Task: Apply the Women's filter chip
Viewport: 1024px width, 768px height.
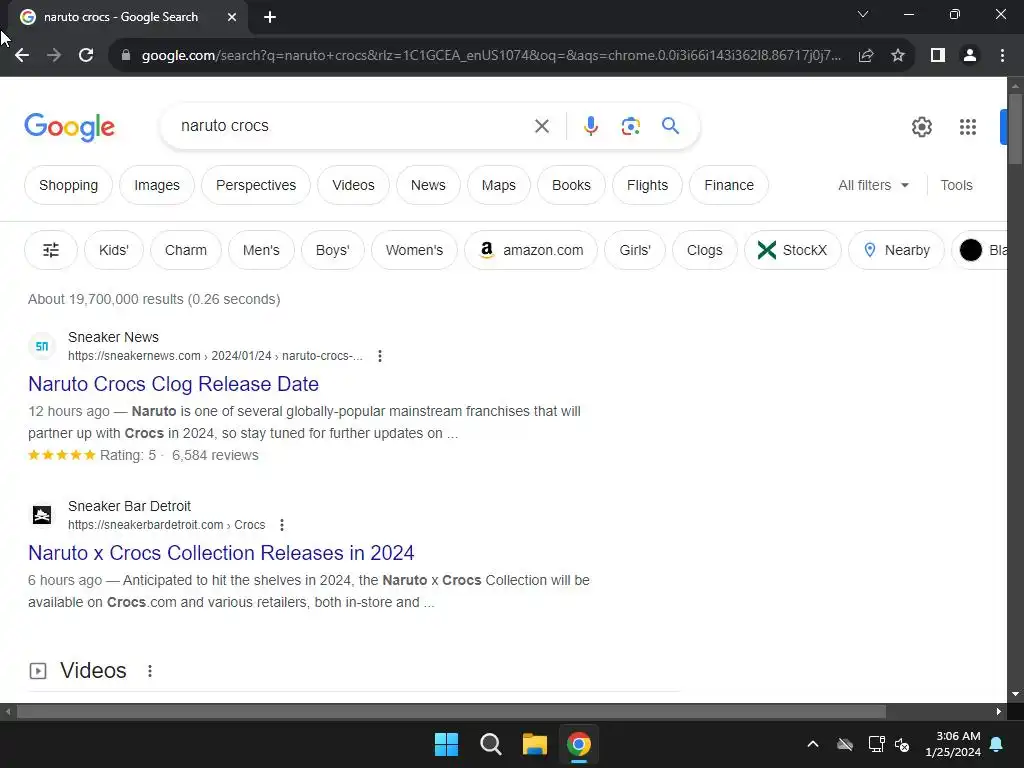Action: pos(414,250)
